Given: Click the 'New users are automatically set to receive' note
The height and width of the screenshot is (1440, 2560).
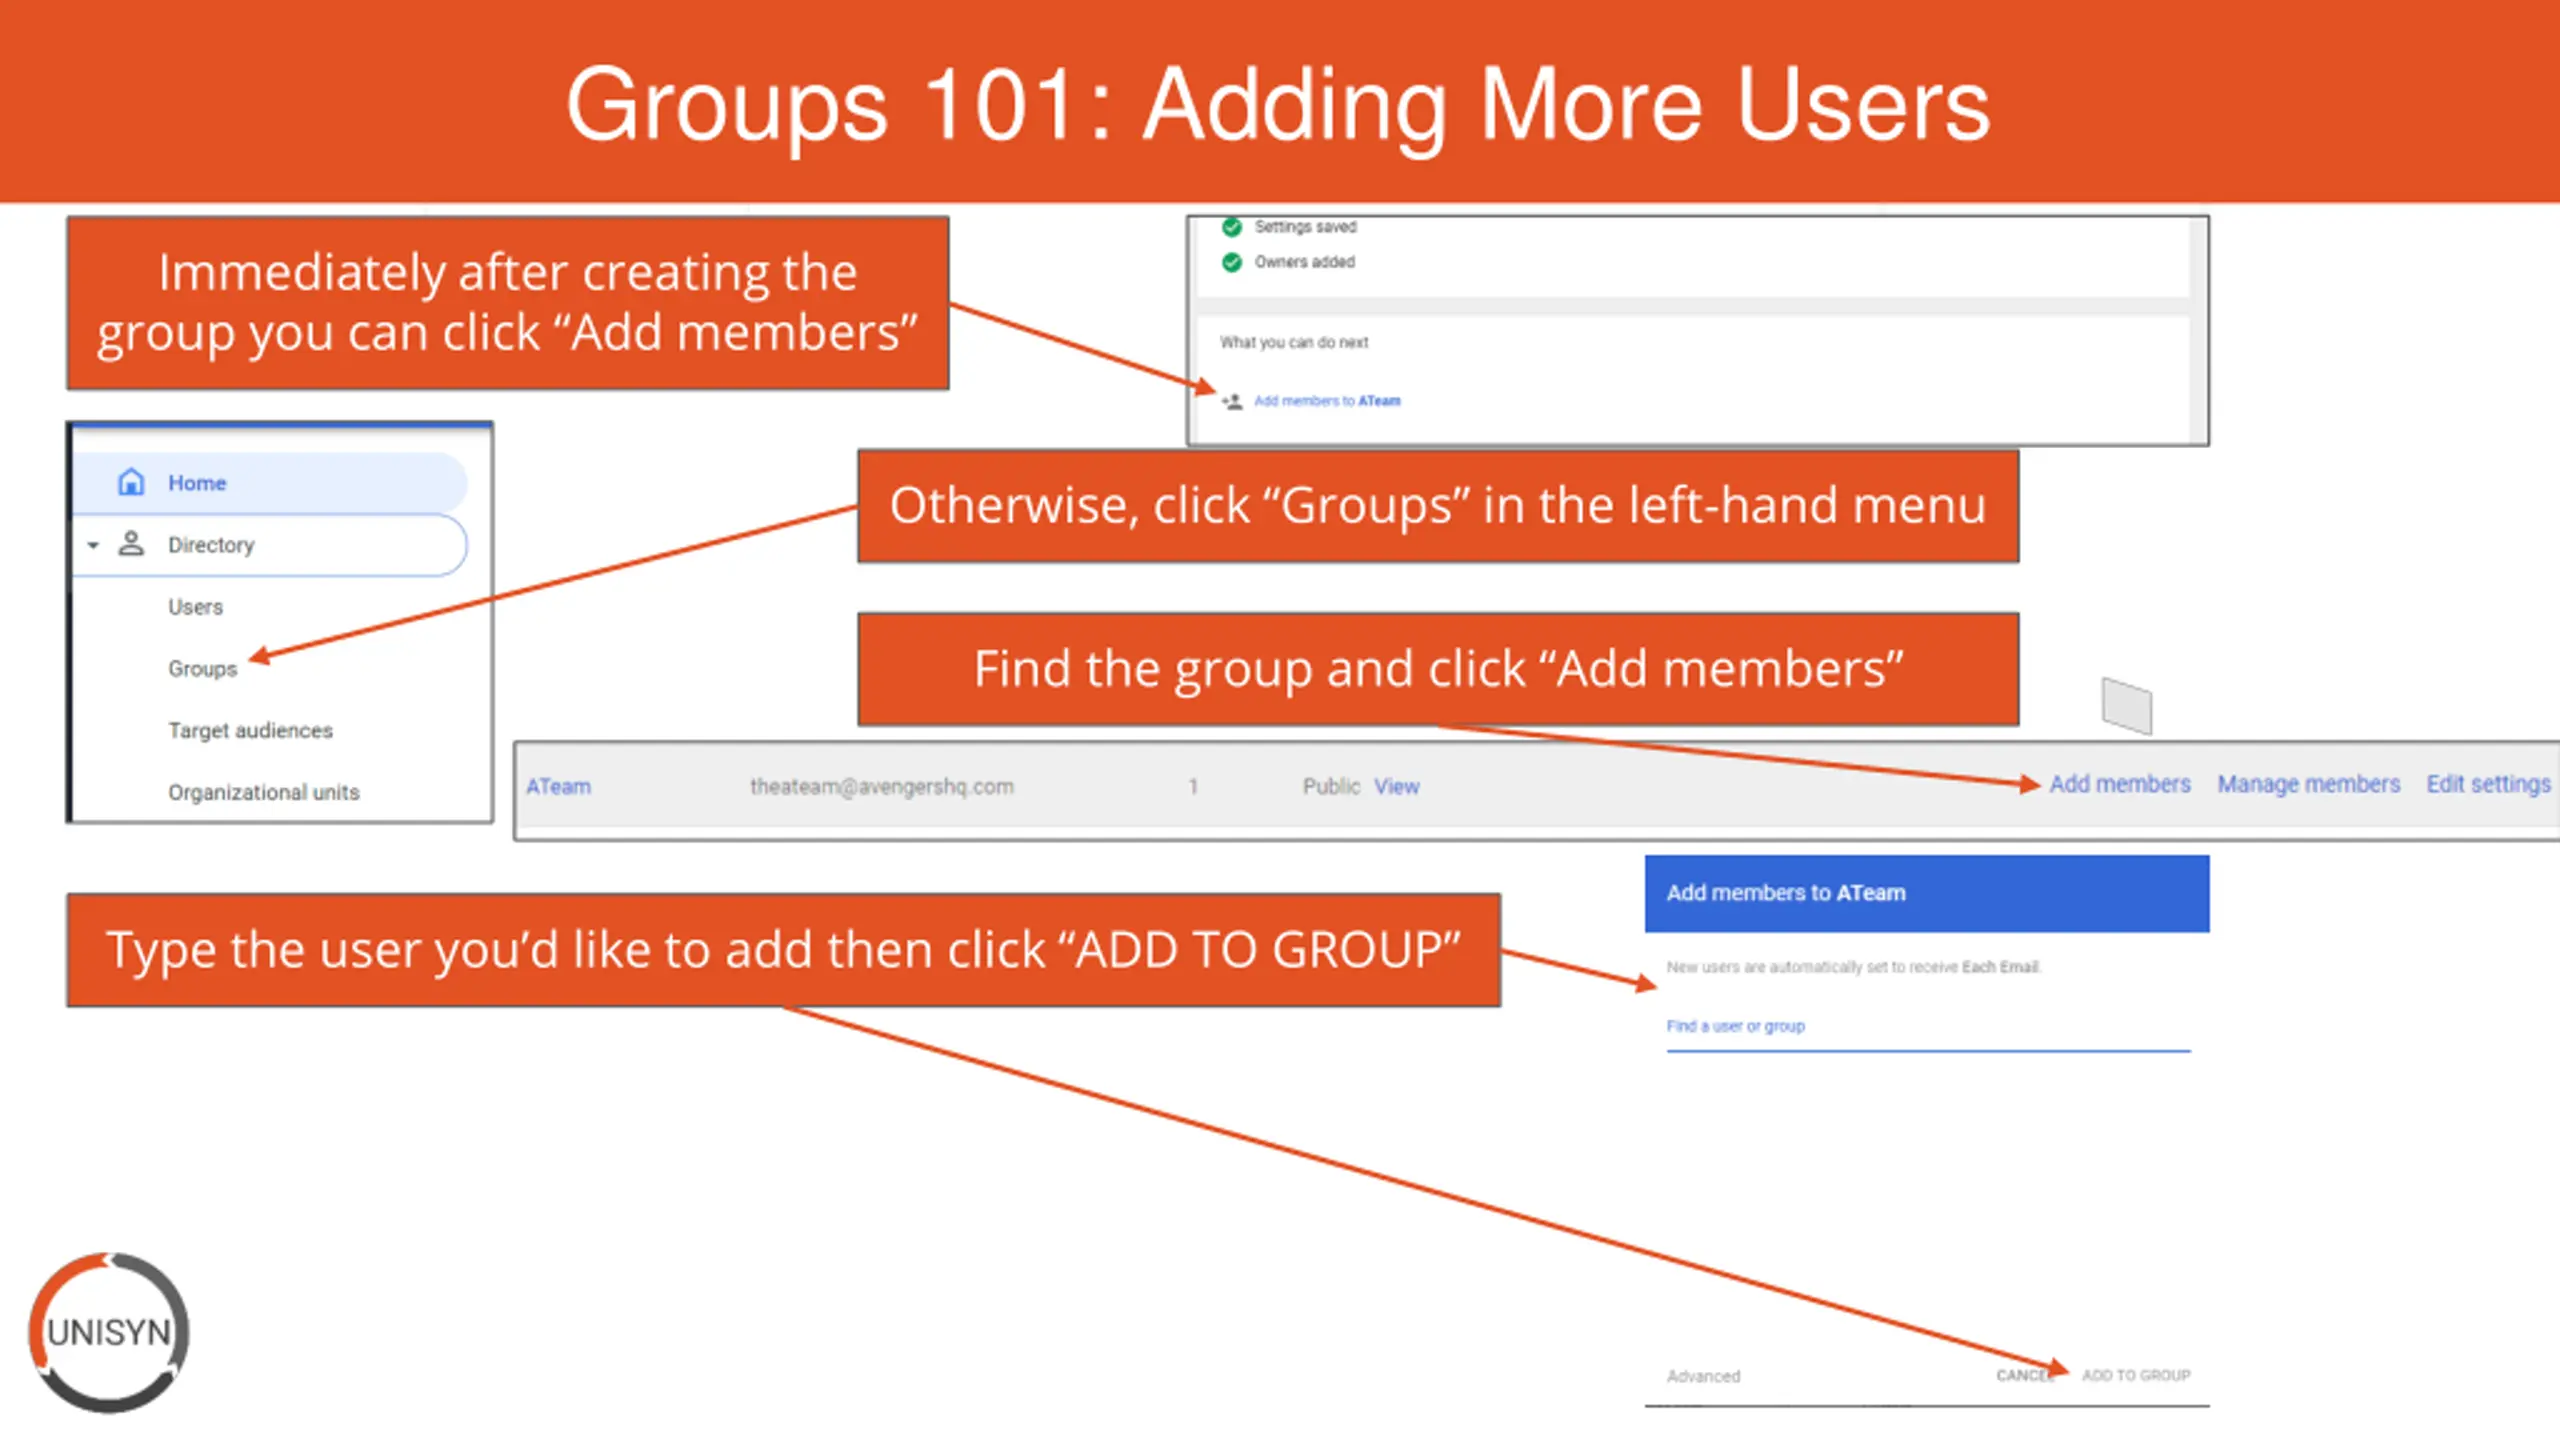Looking at the screenshot, I should (x=1853, y=967).
